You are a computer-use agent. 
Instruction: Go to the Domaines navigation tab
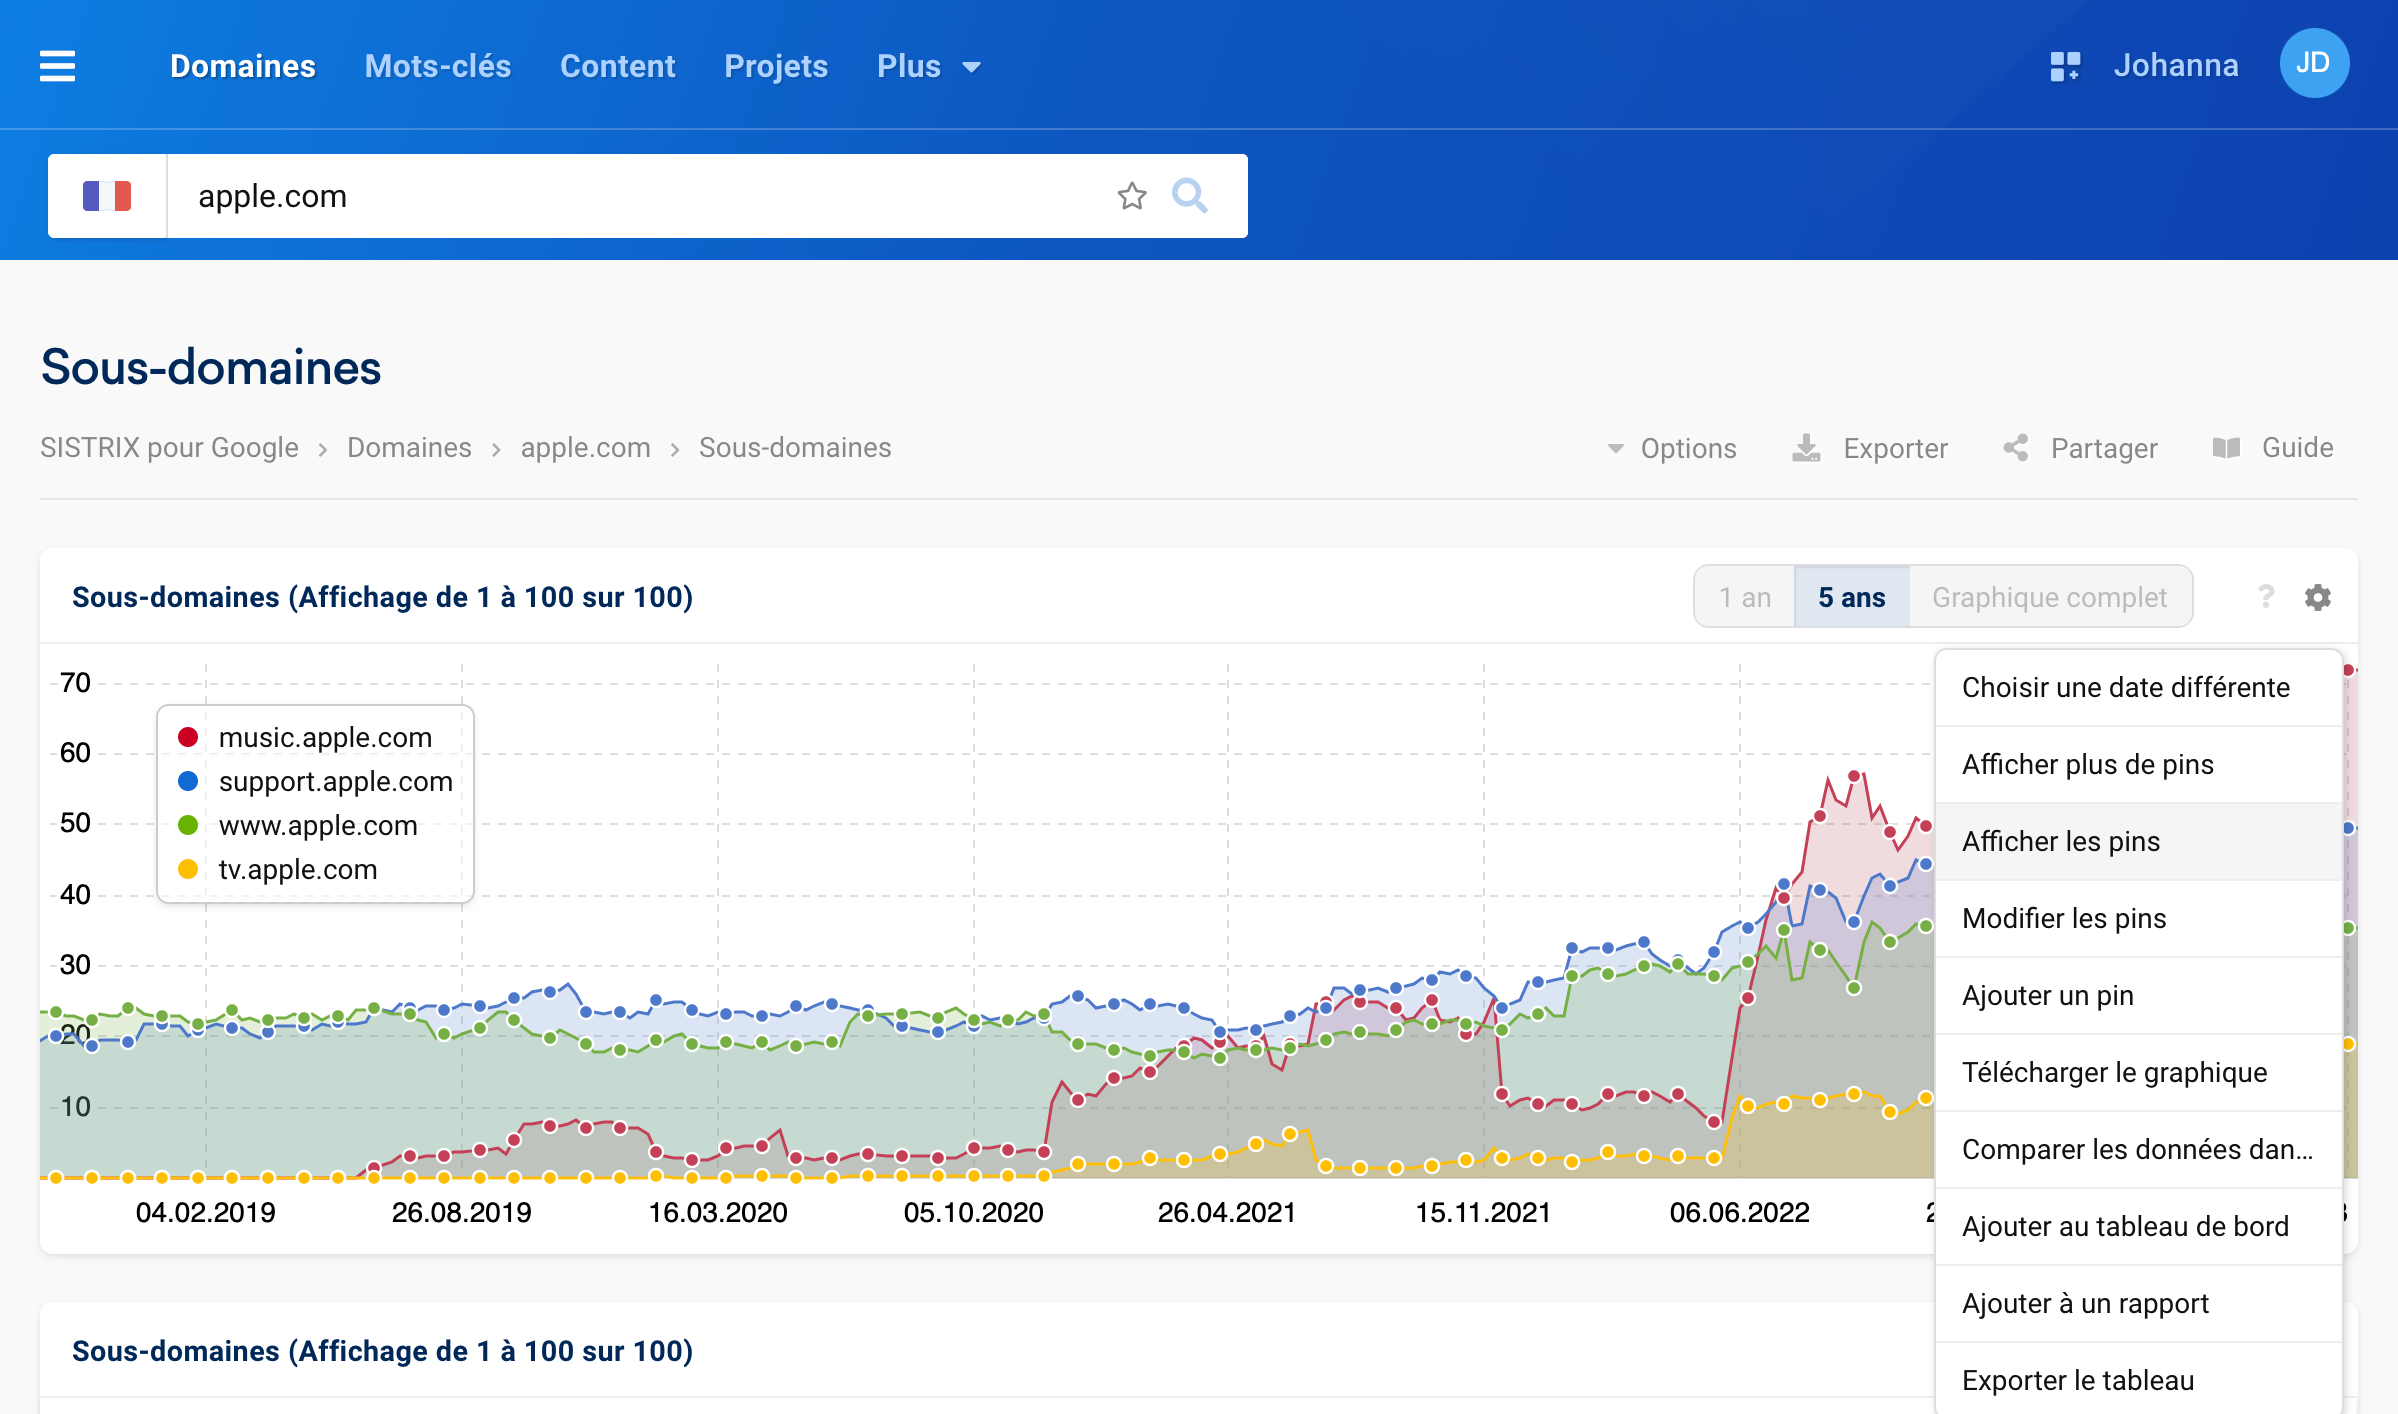243,66
